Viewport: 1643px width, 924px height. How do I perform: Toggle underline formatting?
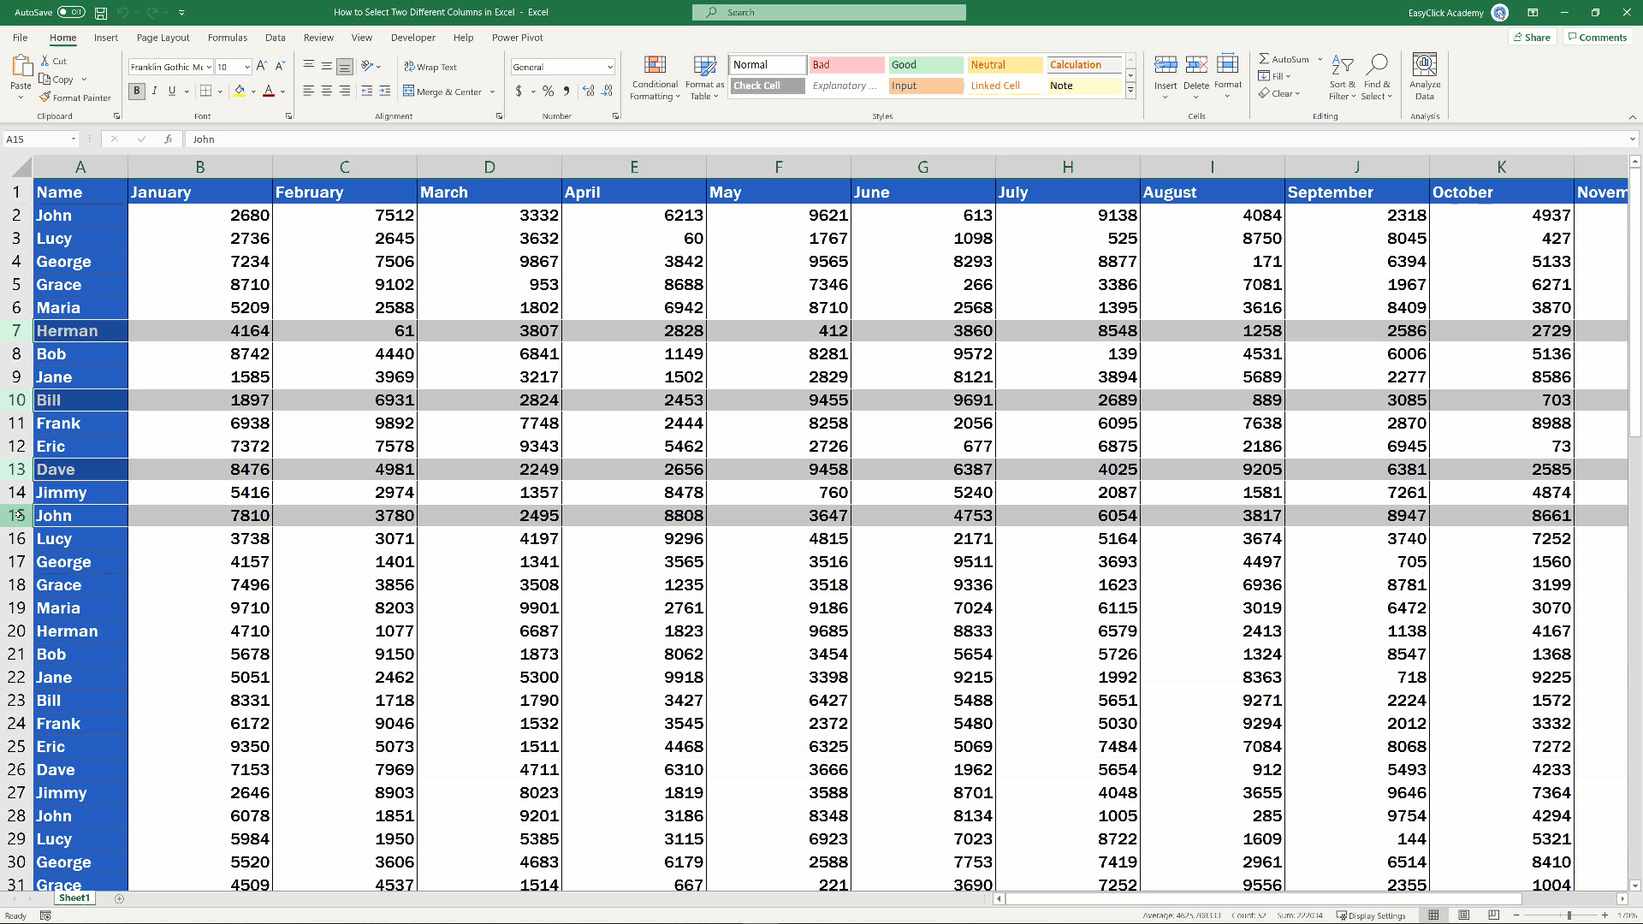click(x=171, y=91)
